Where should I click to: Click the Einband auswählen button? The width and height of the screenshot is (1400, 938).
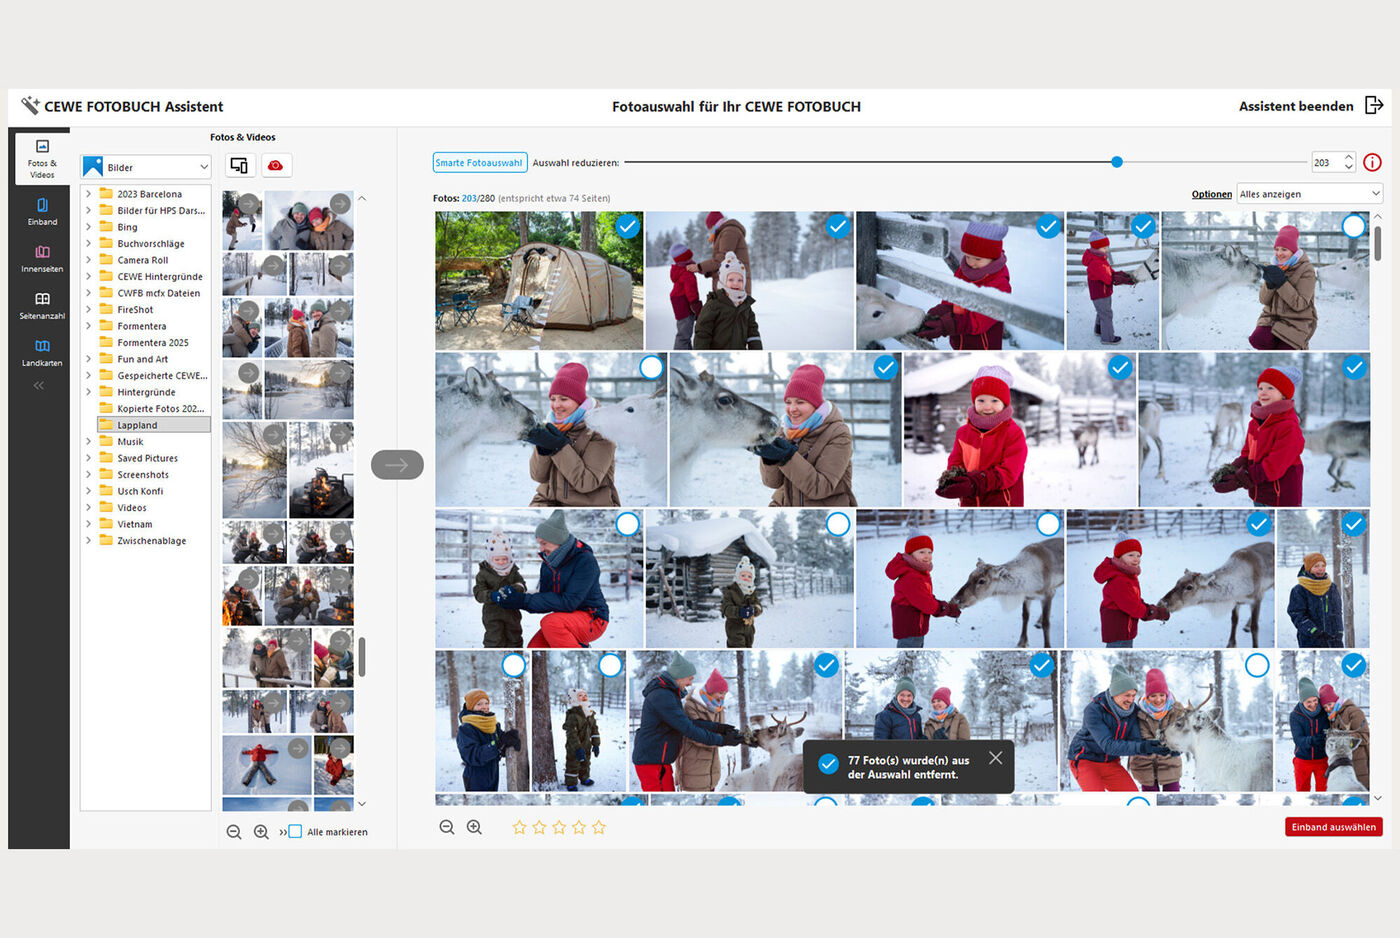click(1334, 827)
